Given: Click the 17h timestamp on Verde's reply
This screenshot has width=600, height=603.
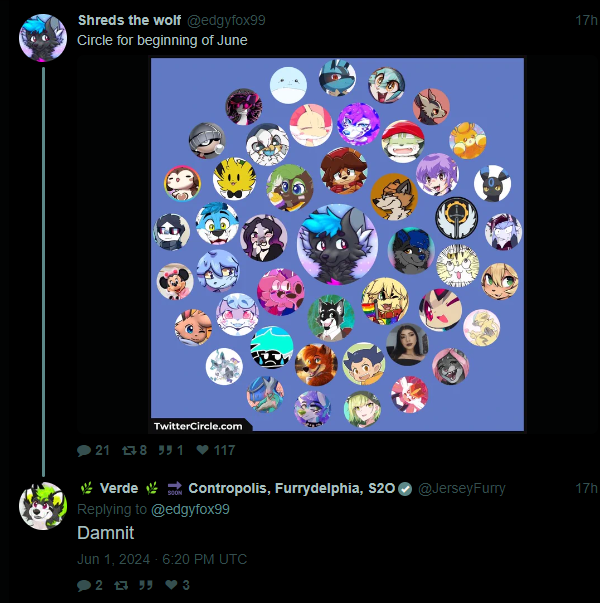Looking at the screenshot, I should [x=586, y=488].
